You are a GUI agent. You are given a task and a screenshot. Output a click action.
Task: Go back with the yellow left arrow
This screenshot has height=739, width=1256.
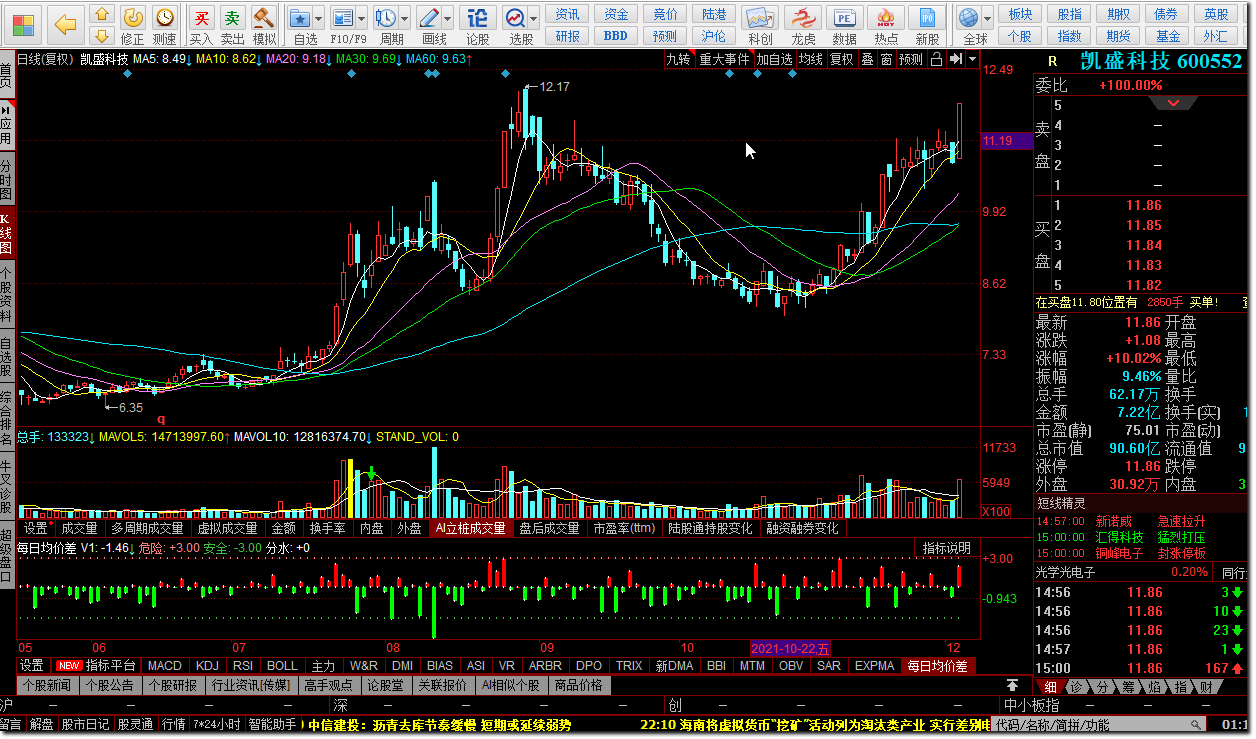click(x=65, y=24)
